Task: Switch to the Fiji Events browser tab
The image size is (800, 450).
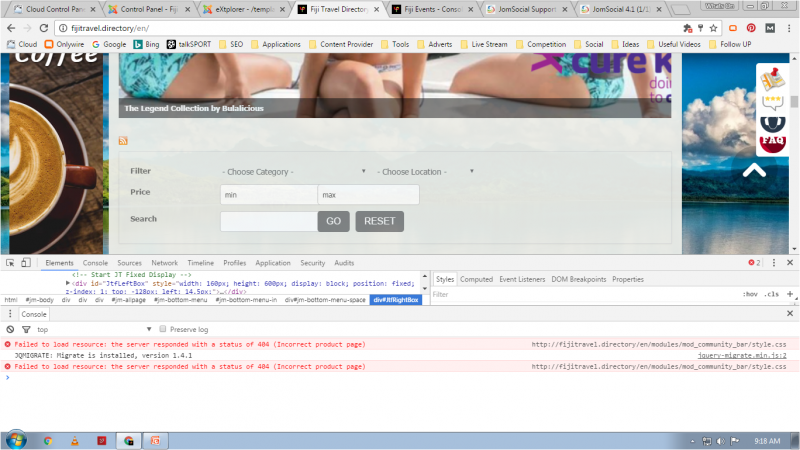Action: point(433,9)
